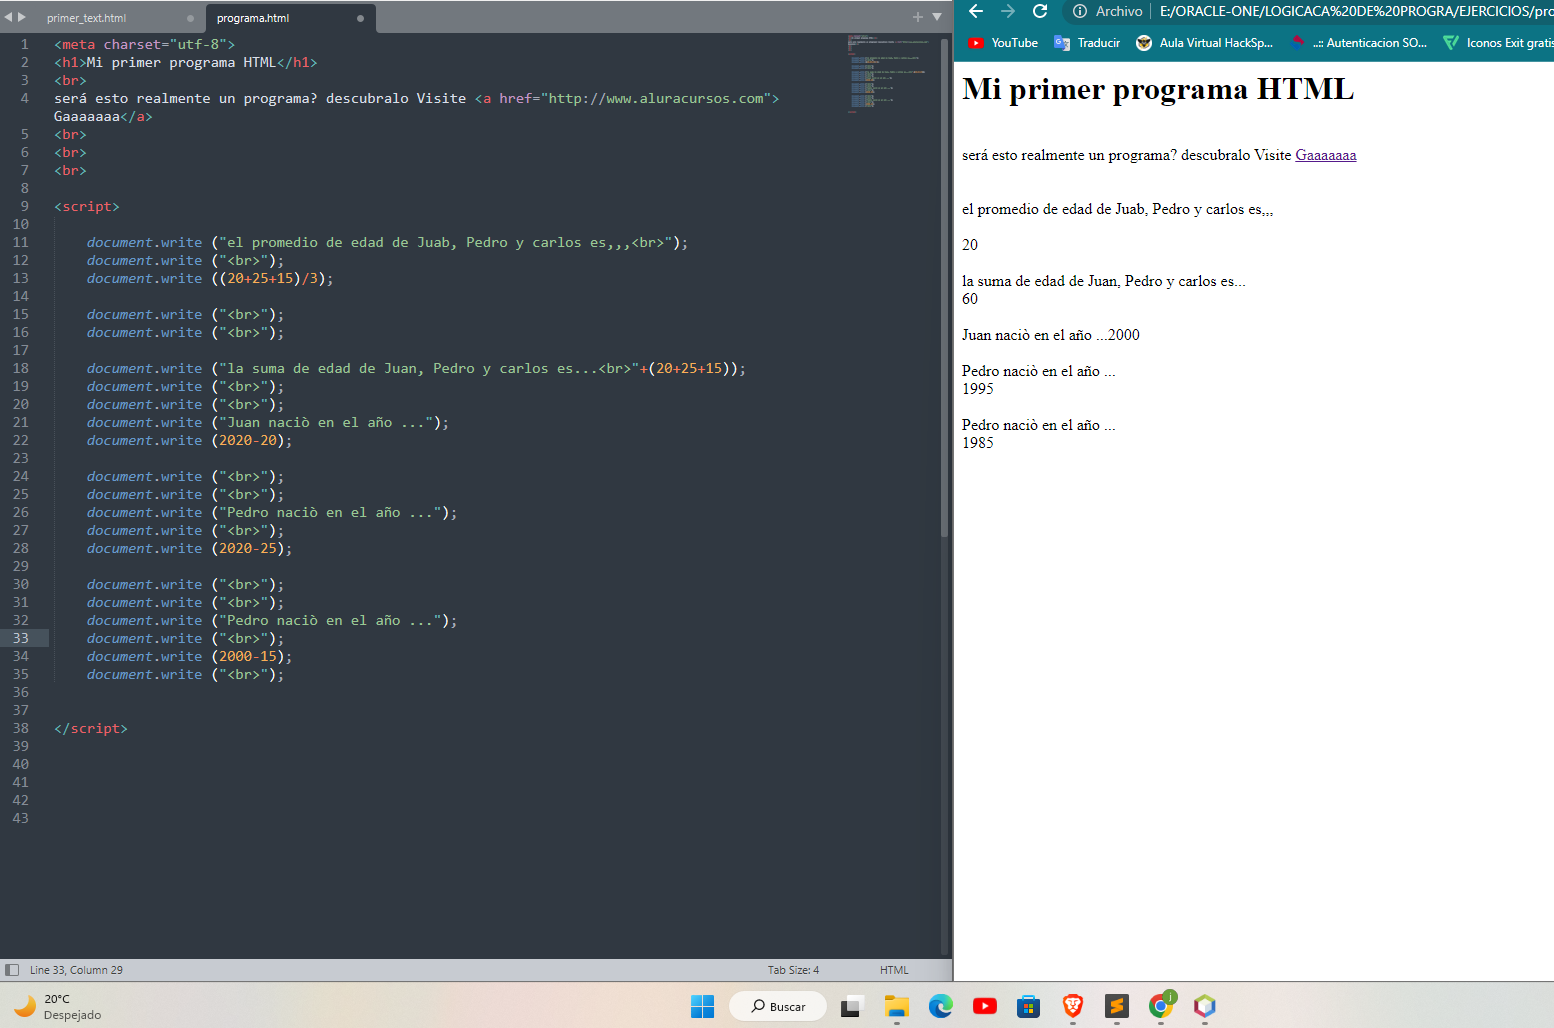Screen dimensions: 1554x1028
Task: Click the 'la suma de edad' code line
Action: (x=416, y=368)
